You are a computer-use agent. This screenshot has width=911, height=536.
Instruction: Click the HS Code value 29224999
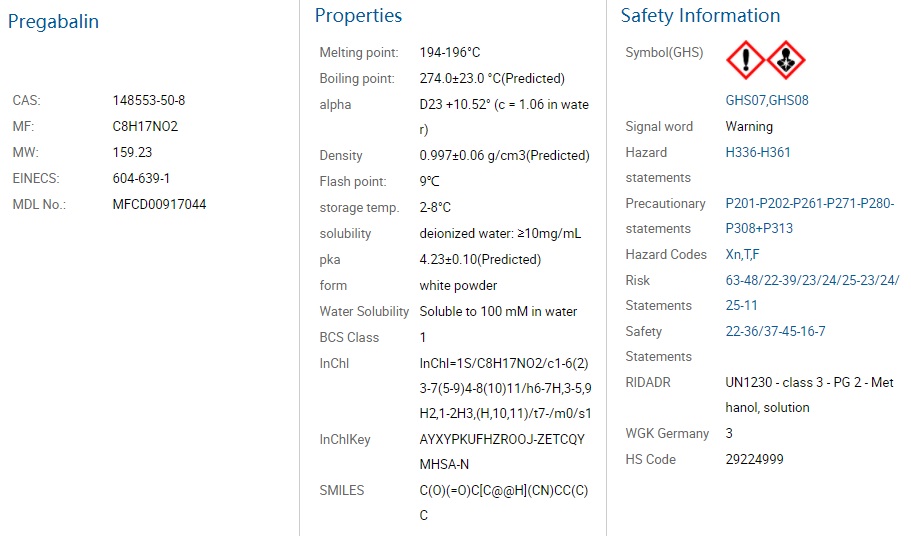pyautogui.click(x=754, y=459)
